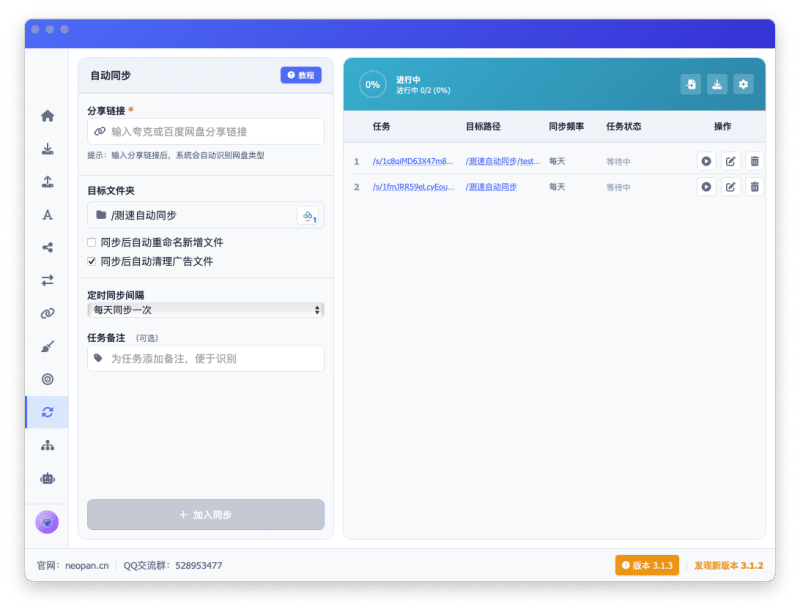Click the 0% progress circle indicator
Image resolution: width=800 pixels, height=612 pixels.
tap(372, 85)
